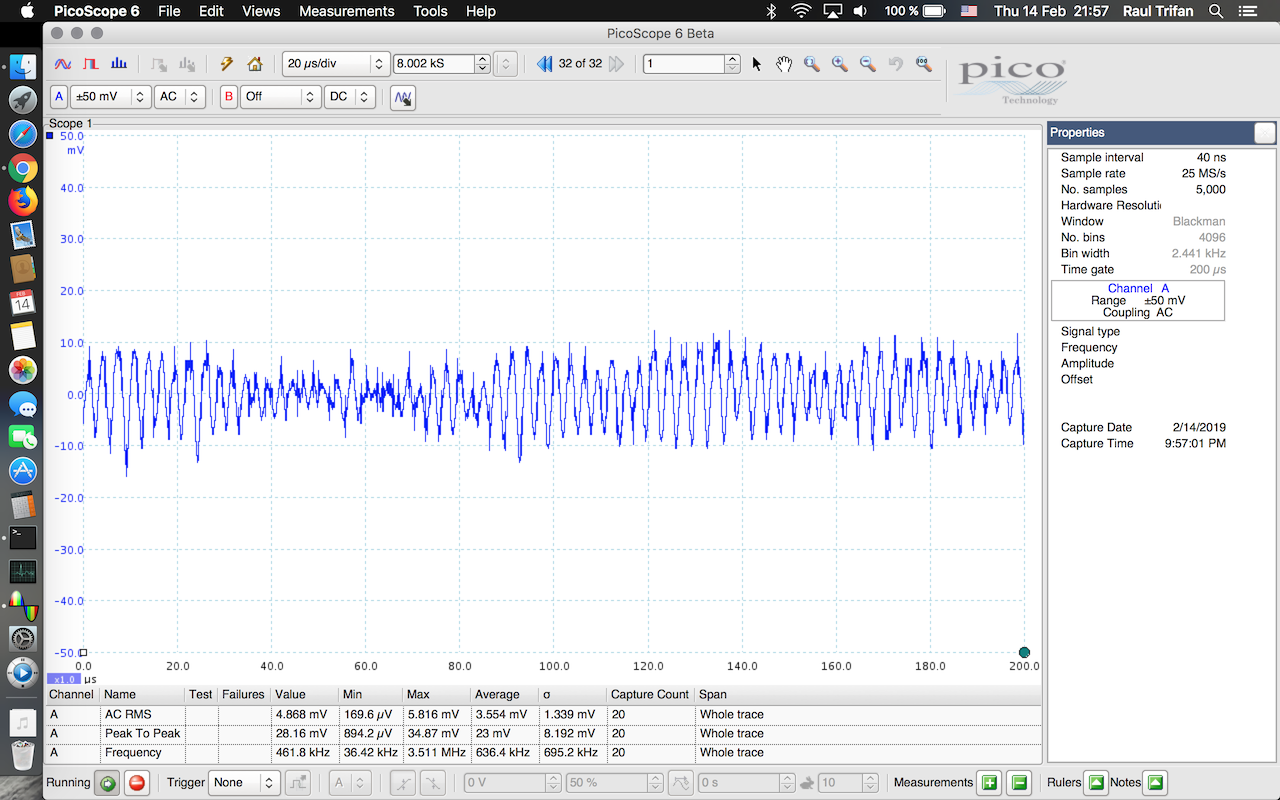The height and width of the screenshot is (800, 1280).
Task: Open Channel B DC coupling dropdown
Action: click(350, 97)
